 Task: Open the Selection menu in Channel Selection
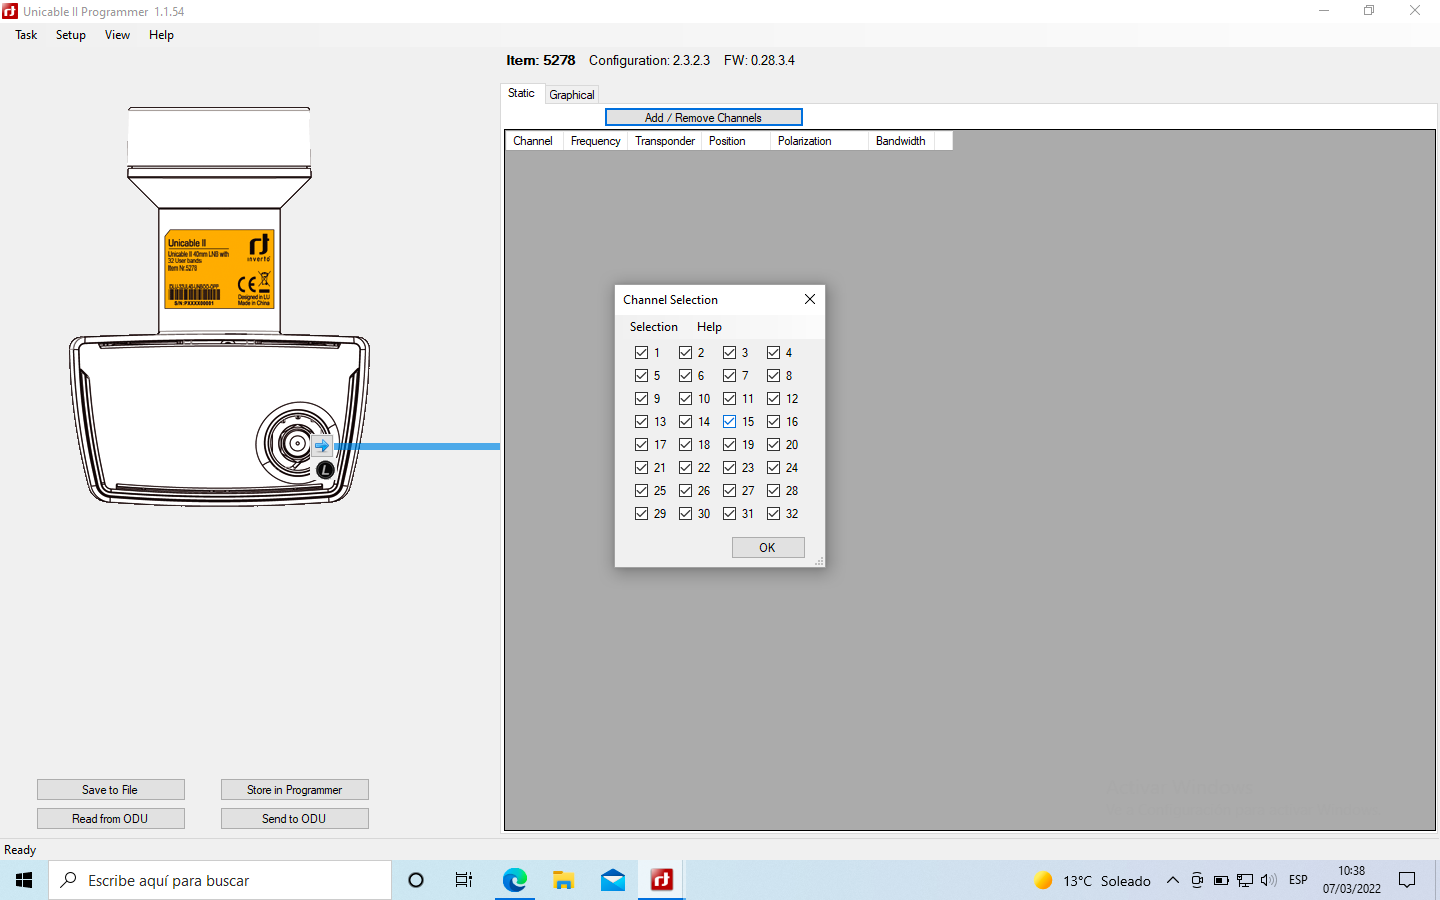point(653,327)
